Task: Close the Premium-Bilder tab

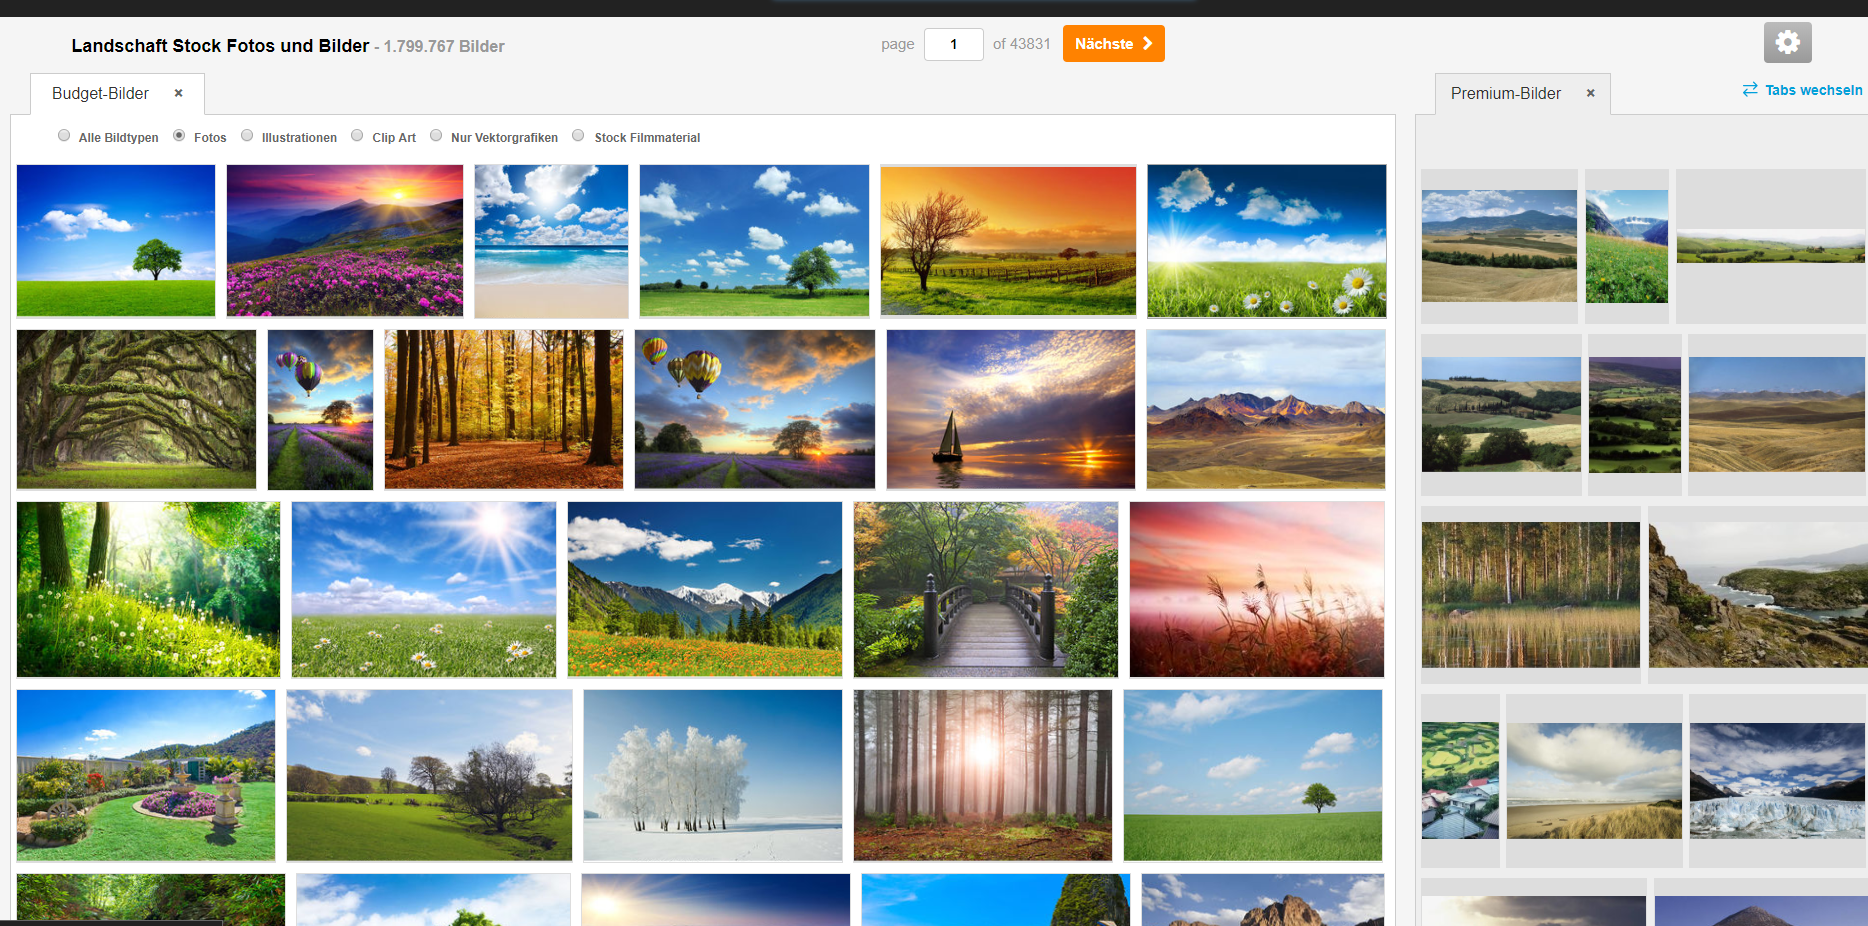Action: click(x=1590, y=93)
